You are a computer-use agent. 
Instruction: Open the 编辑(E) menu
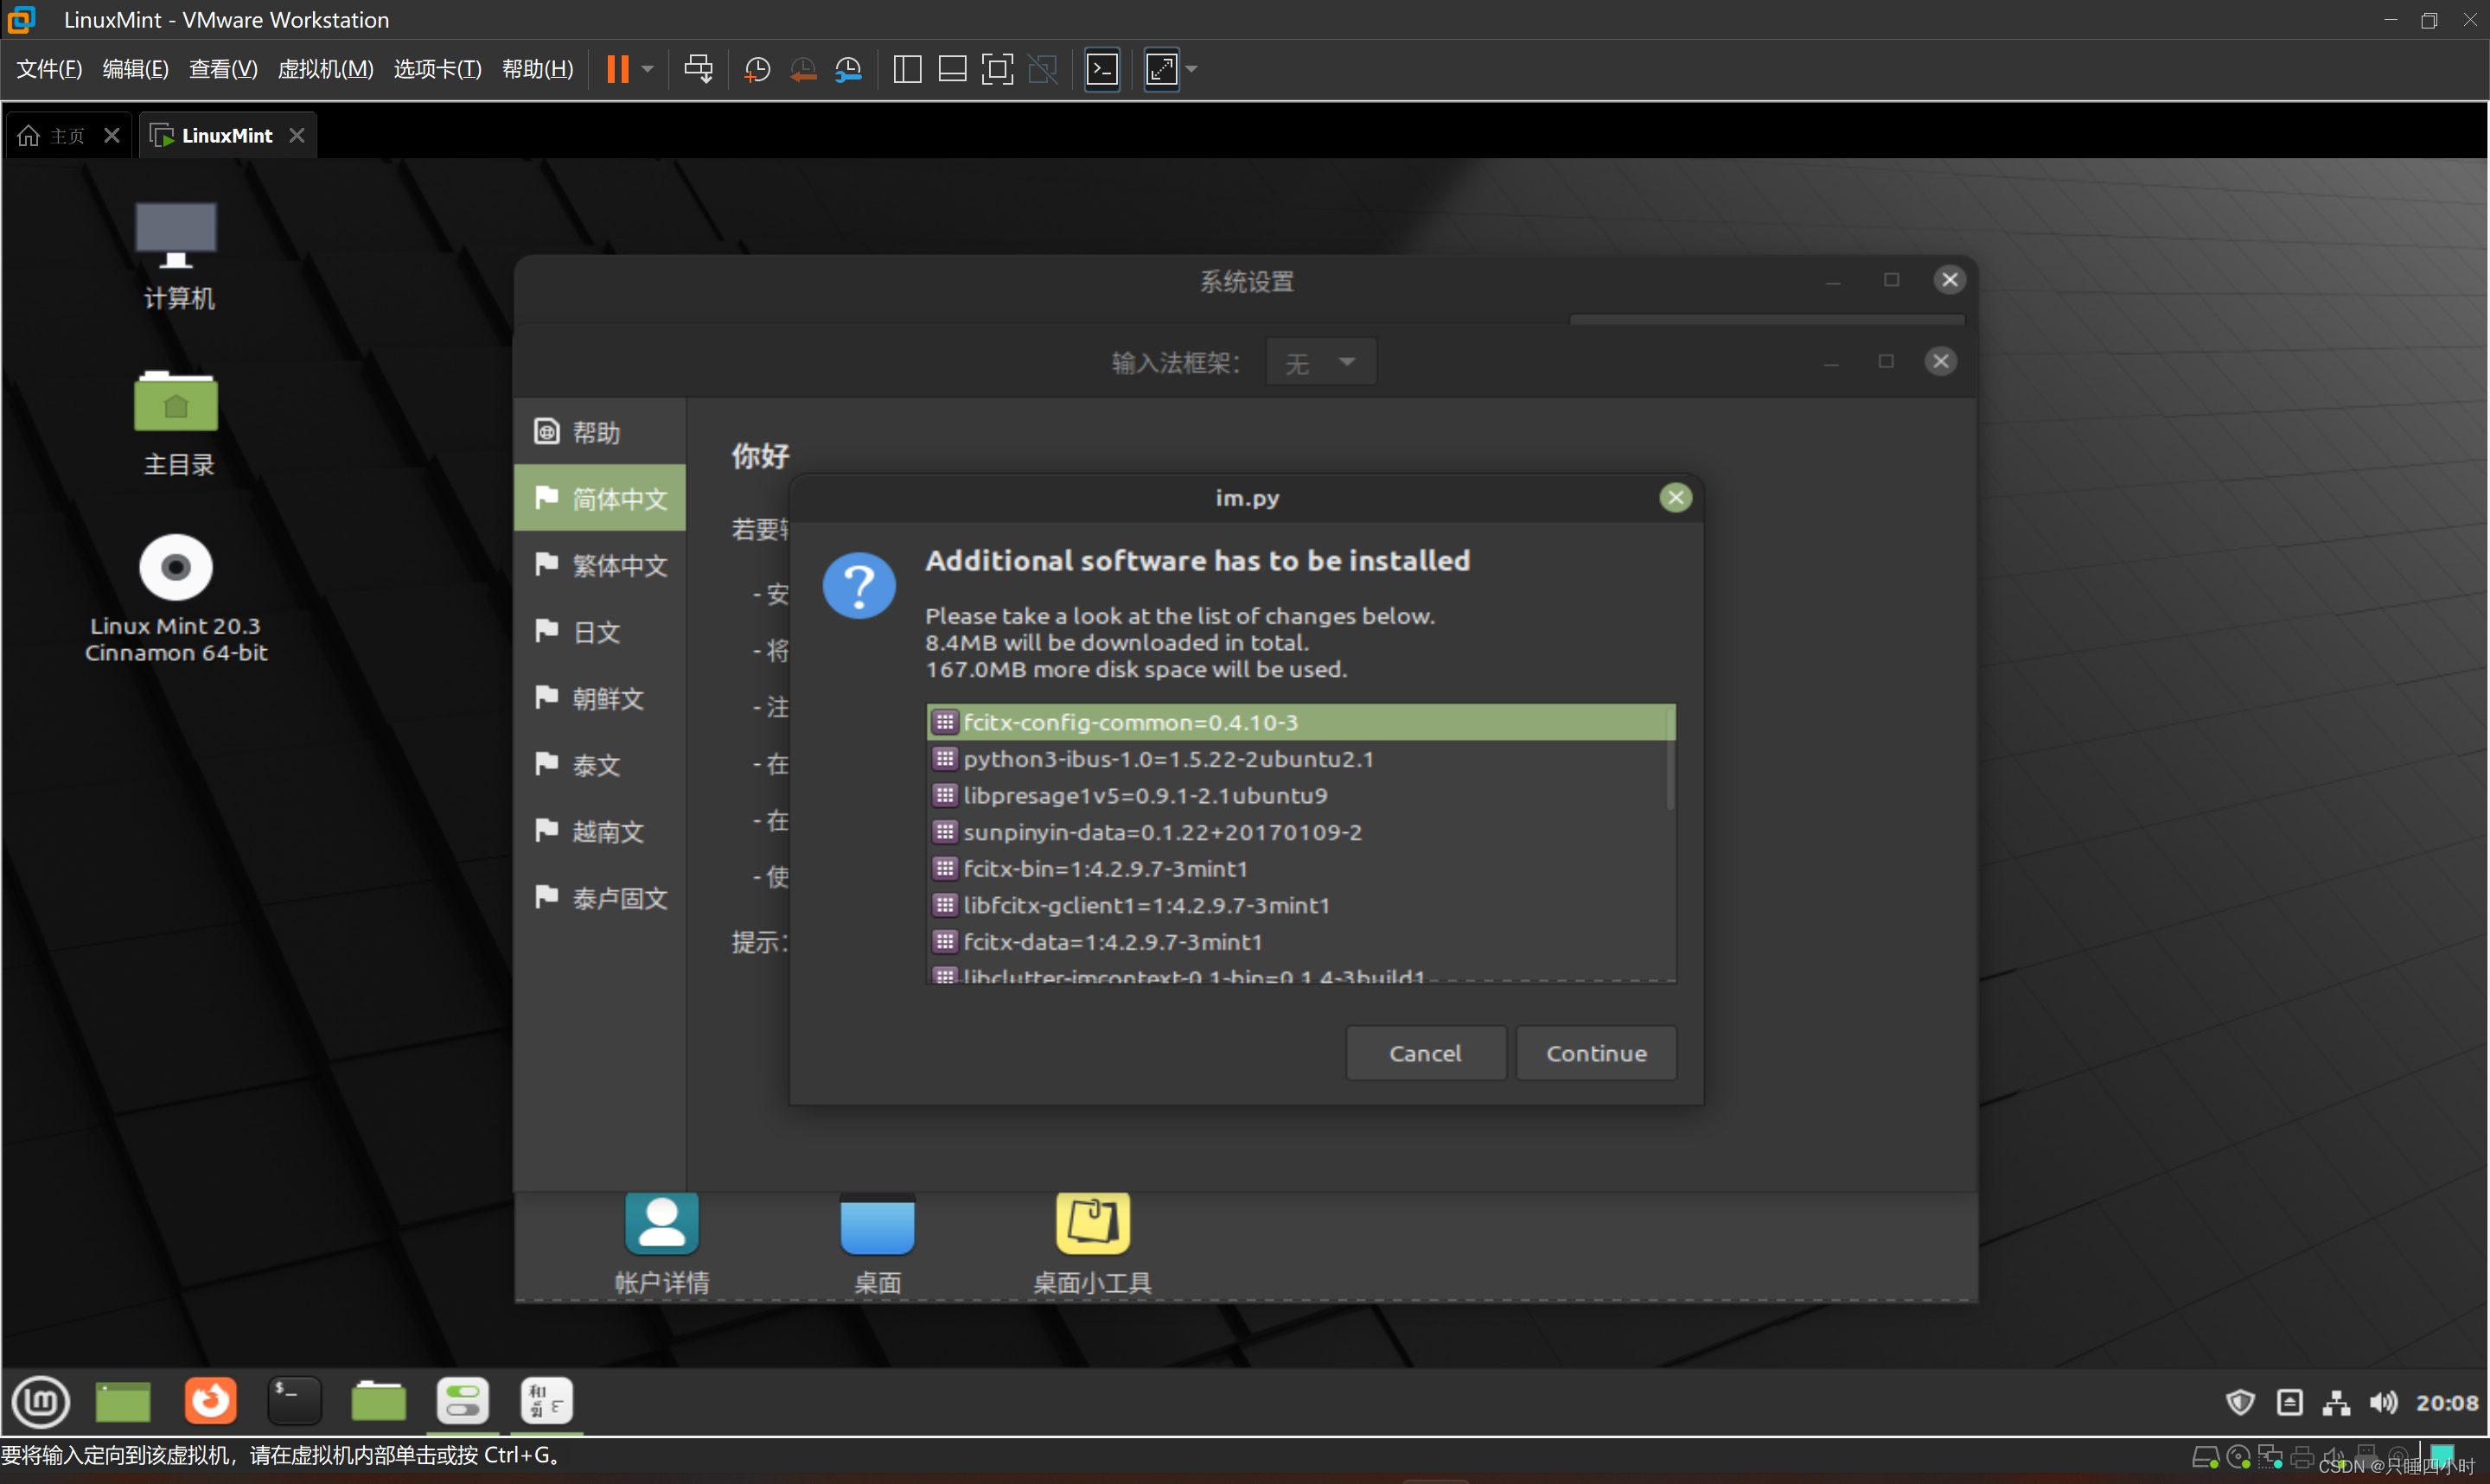136,69
